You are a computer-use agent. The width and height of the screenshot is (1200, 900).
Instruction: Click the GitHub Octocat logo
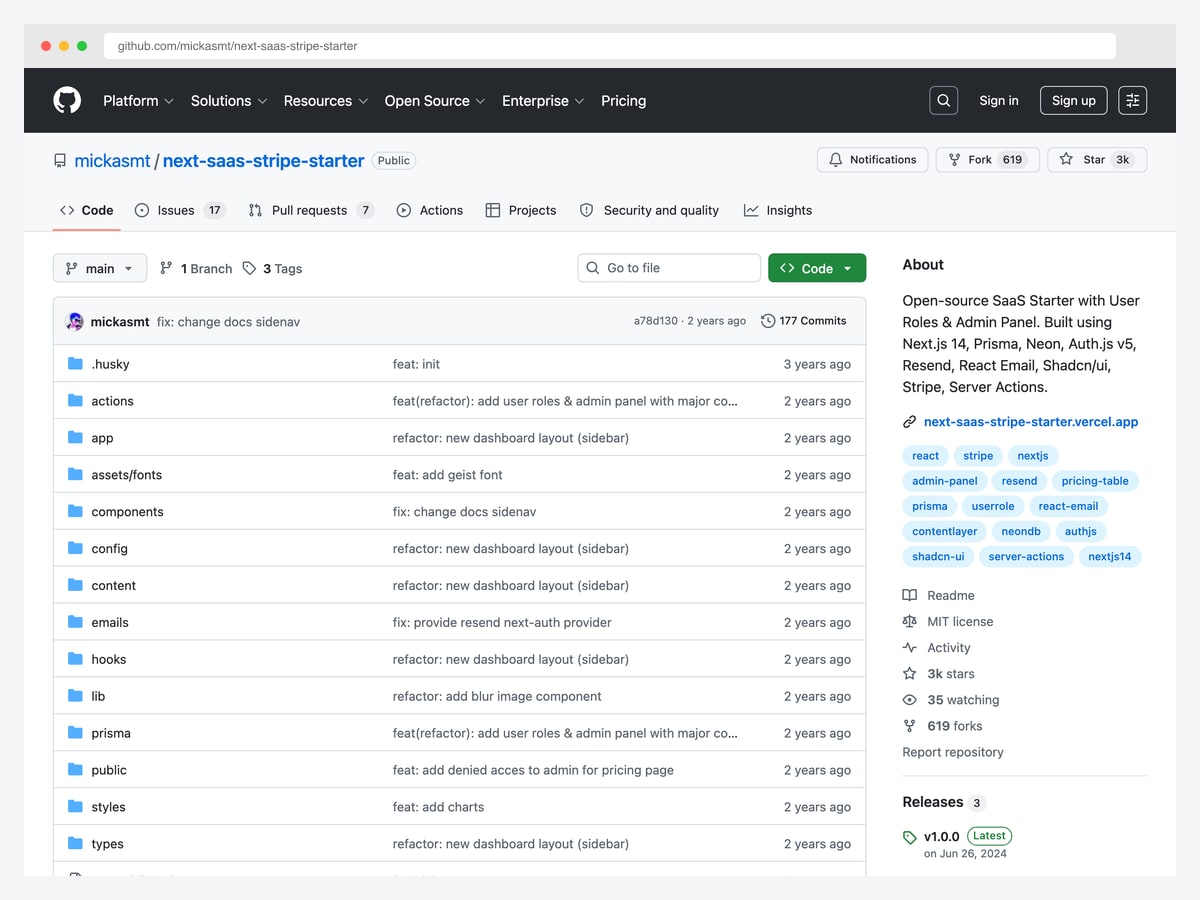coord(67,100)
